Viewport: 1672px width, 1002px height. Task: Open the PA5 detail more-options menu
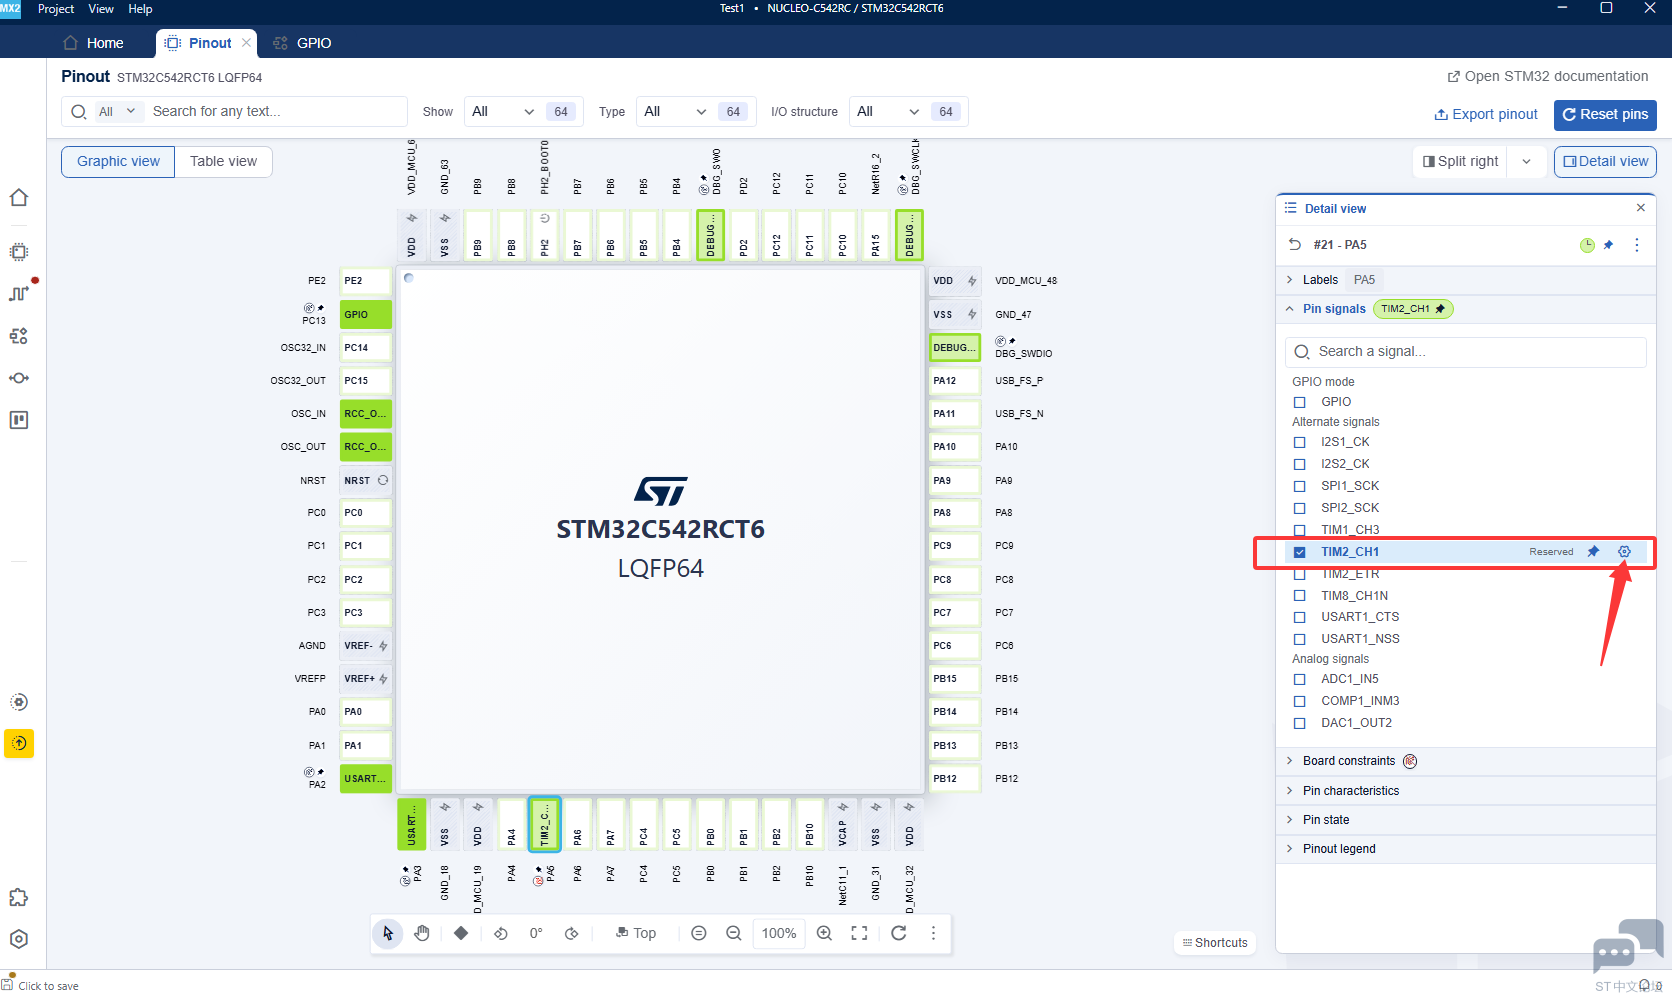pos(1637,245)
